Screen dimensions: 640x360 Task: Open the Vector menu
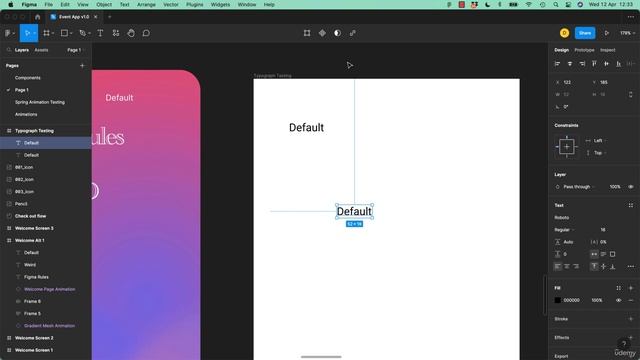[x=171, y=4]
